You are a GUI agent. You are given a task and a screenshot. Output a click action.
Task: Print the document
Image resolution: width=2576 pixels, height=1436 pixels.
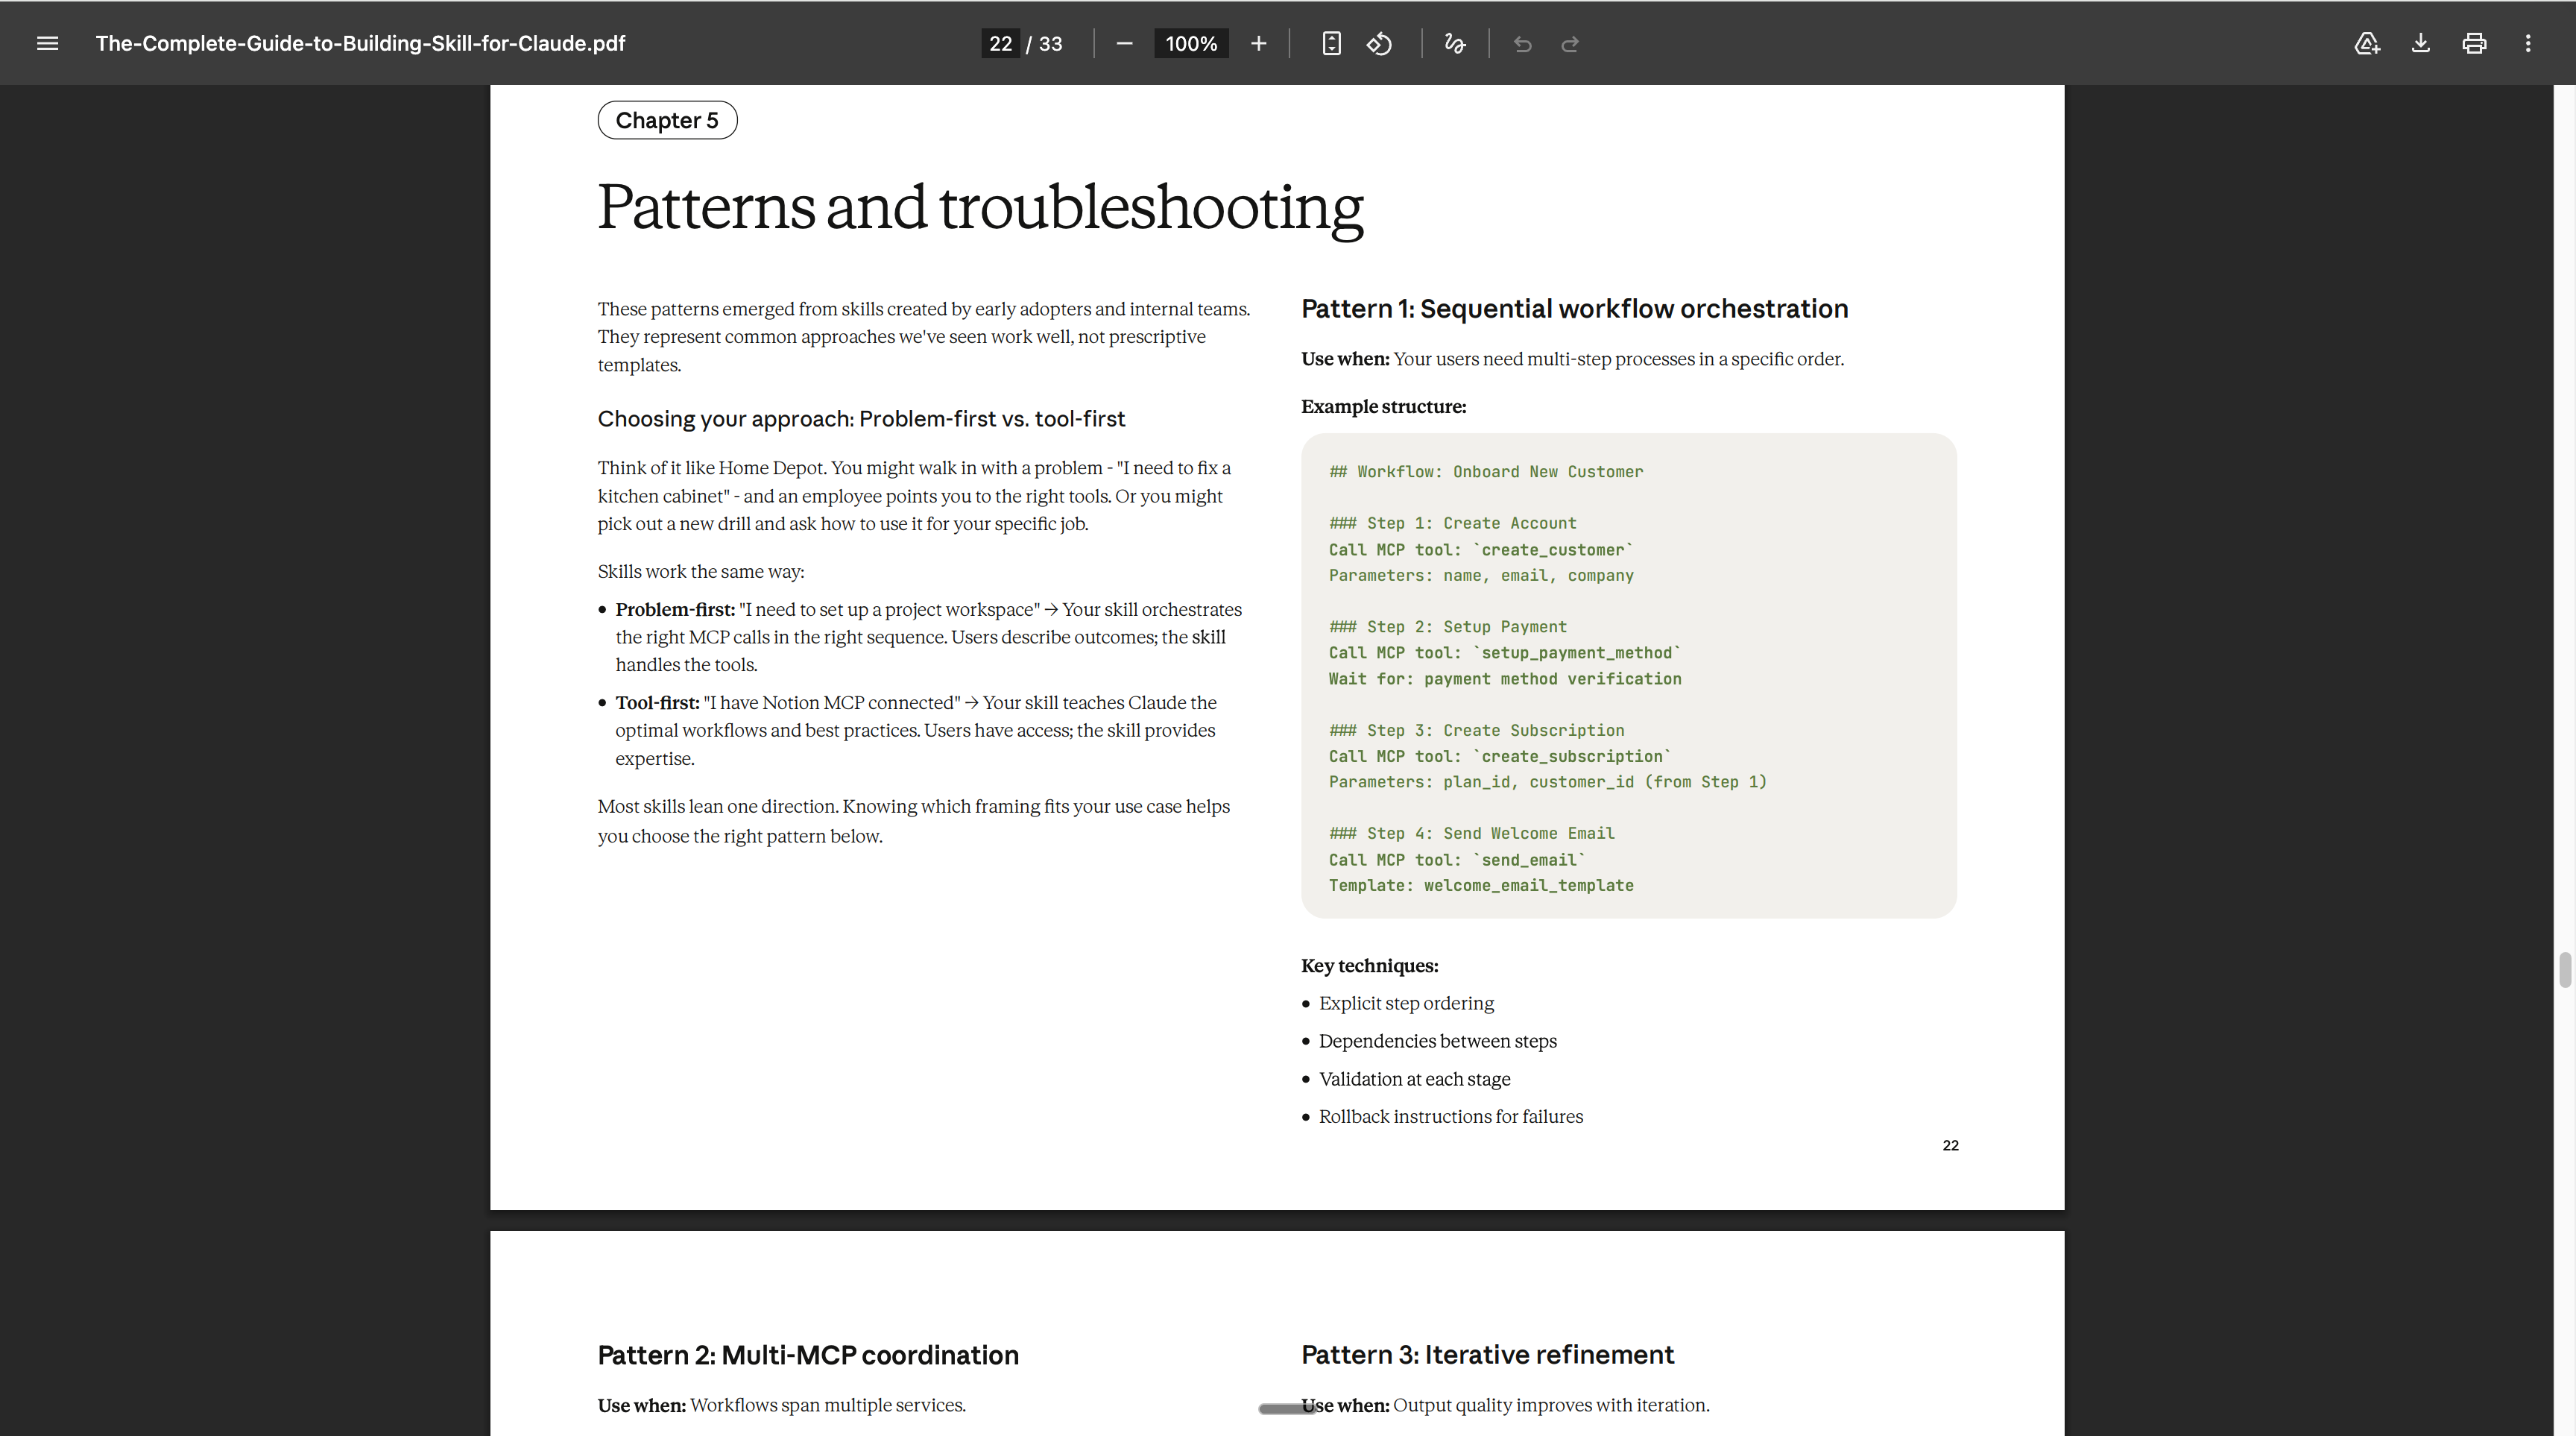[x=2474, y=43]
